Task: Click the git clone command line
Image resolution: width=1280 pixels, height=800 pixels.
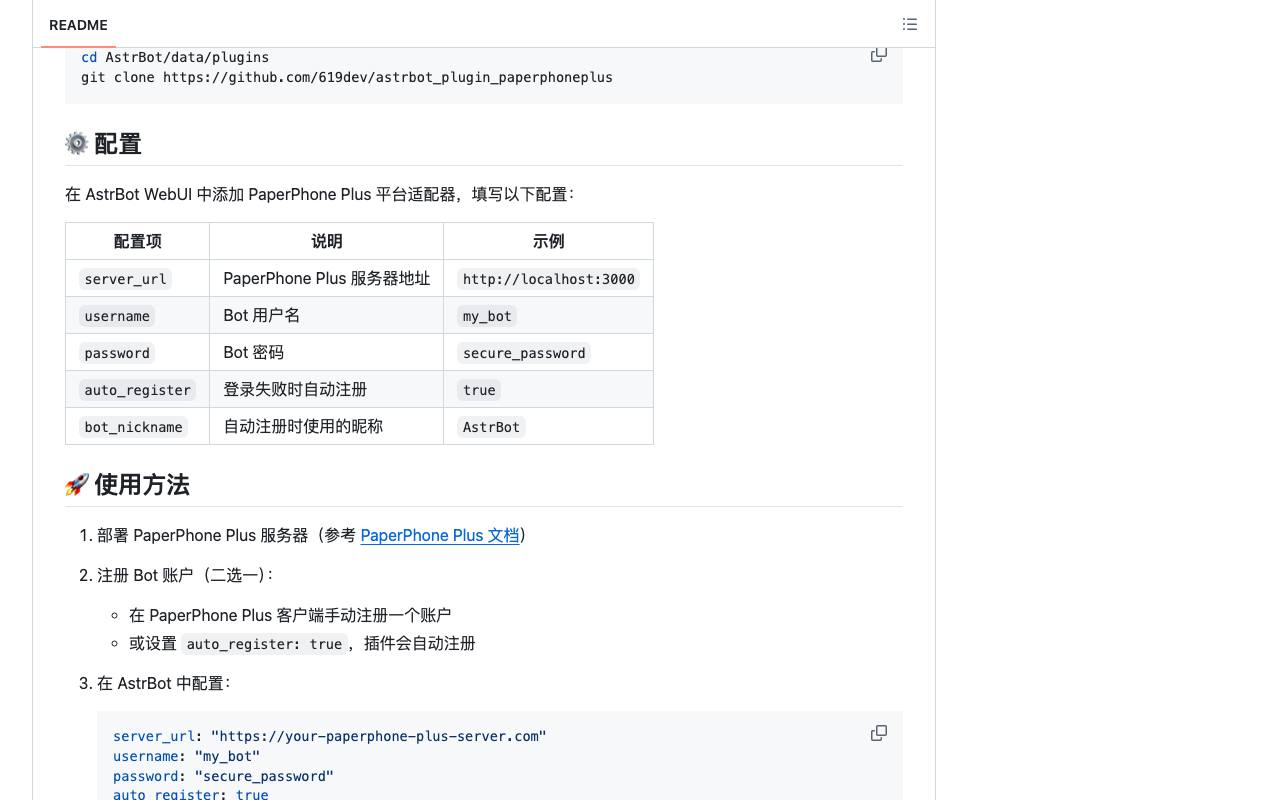Action: [x=347, y=77]
